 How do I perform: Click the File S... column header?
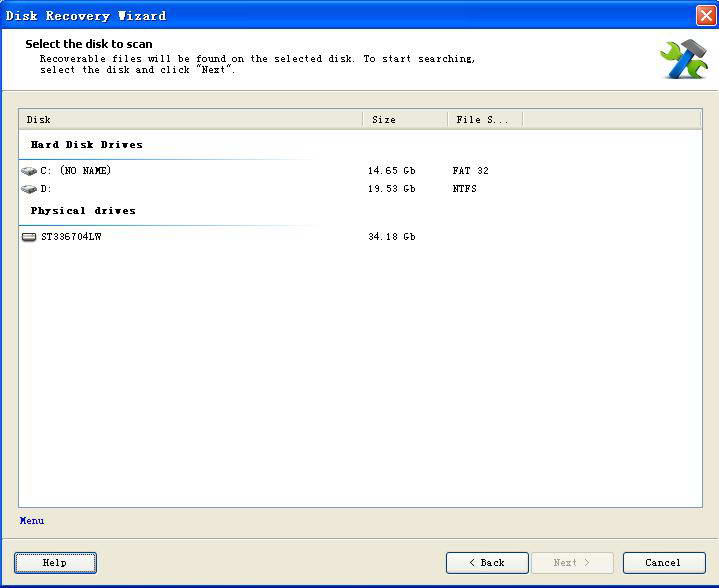click(485, 120)
